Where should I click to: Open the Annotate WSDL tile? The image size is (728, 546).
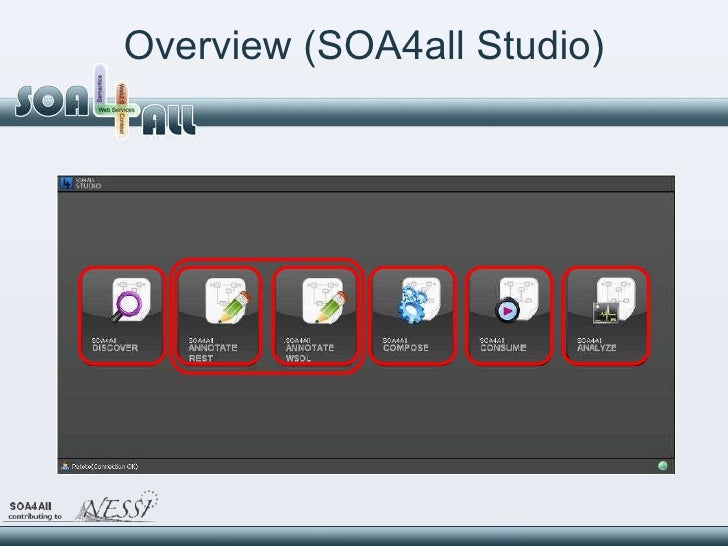(316, 316)
